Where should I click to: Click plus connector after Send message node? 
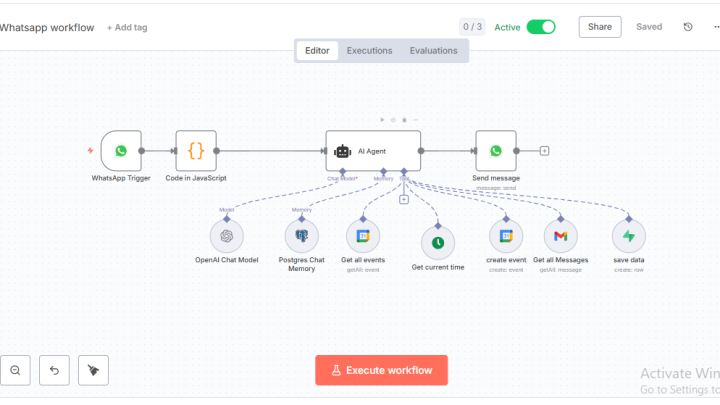pyautogui.click(x=544, y=151)
